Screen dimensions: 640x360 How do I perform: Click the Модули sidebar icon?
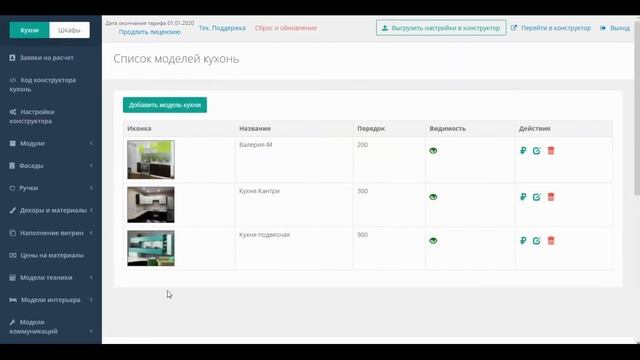click(x=13, y=143)
